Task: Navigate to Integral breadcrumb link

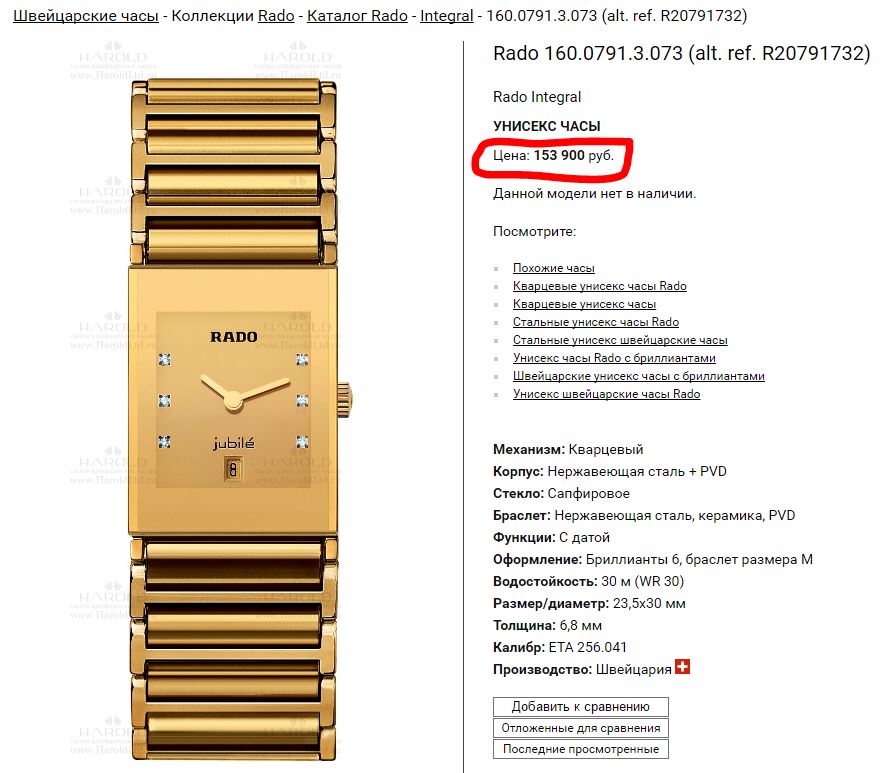Action: pyautogui.click(x=447, y=16)
